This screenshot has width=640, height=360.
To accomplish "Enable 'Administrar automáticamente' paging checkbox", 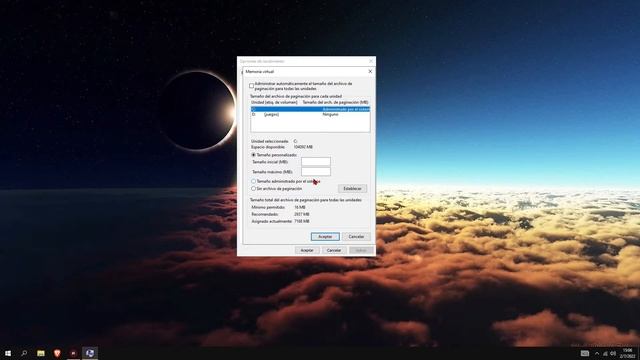I will tap(251, 86).
